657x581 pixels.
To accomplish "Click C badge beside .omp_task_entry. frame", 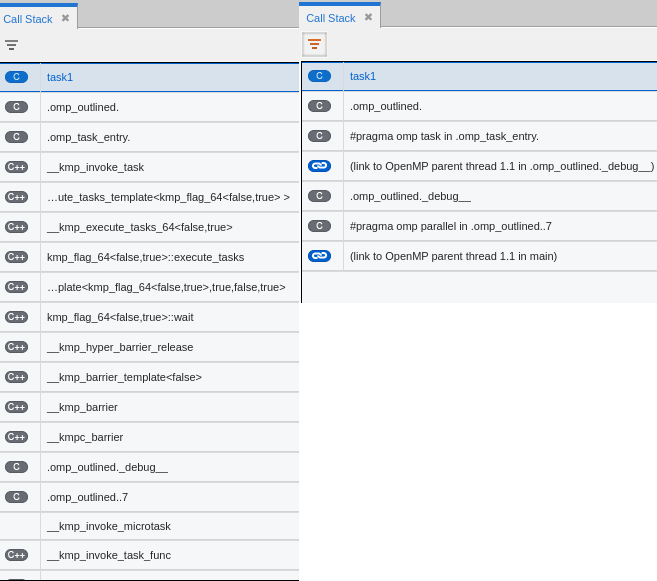I will point(16,137).
